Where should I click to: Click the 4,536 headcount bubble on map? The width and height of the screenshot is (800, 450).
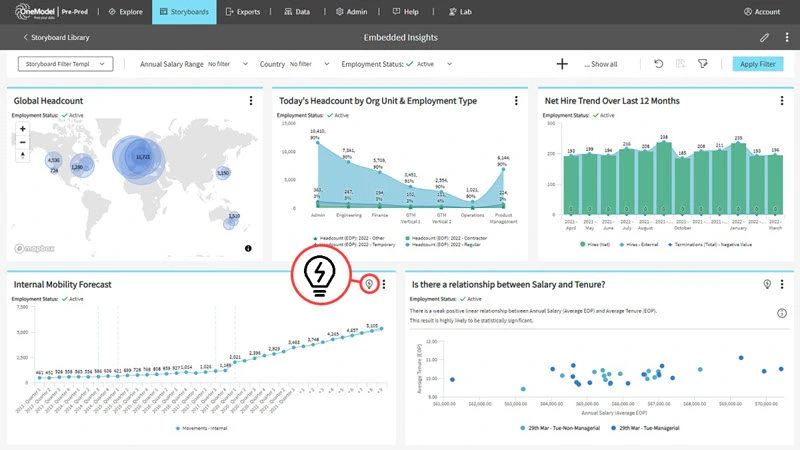[x=54, y=160]
